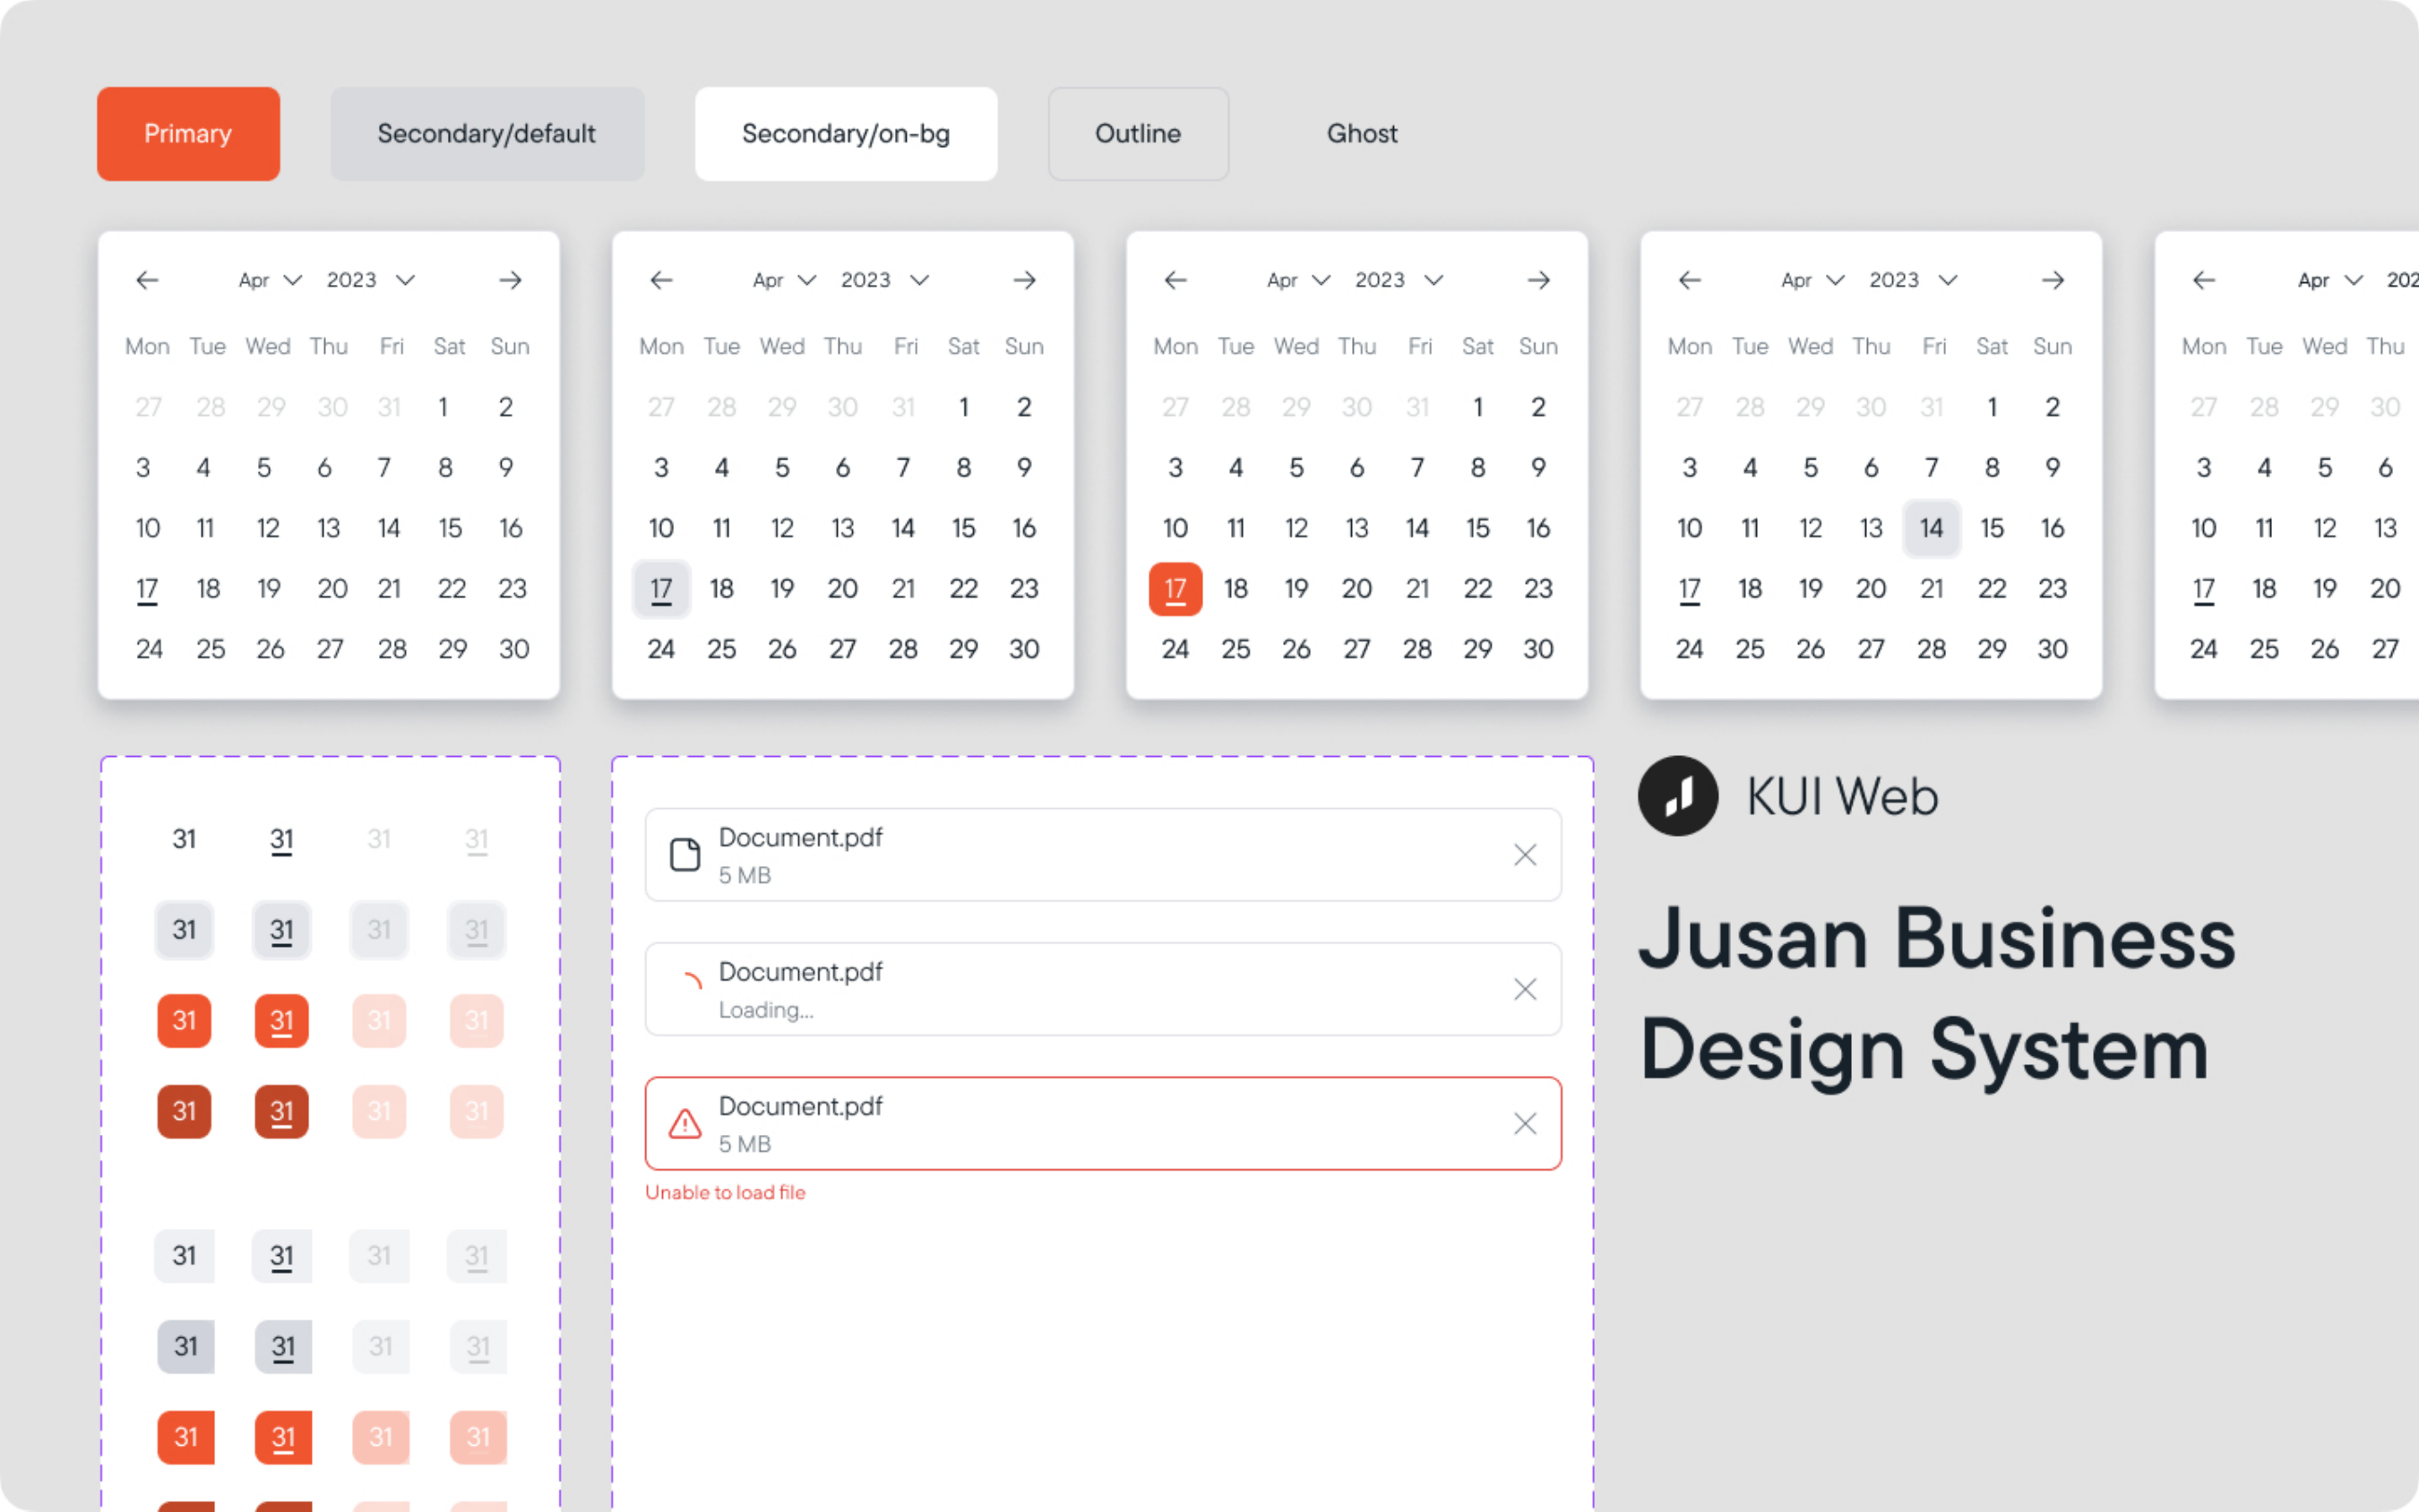Click previous month arrow in fourth calendar
This screenshot has height=1512, width=2419.
click(x=1690, y=280)
